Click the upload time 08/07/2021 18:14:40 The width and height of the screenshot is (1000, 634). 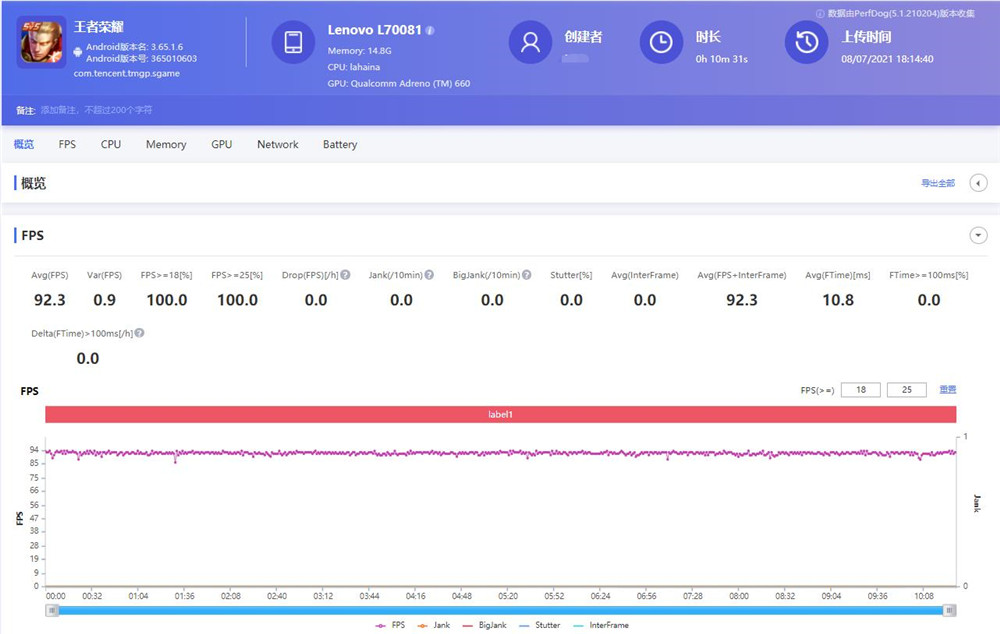tap(887, 59)
